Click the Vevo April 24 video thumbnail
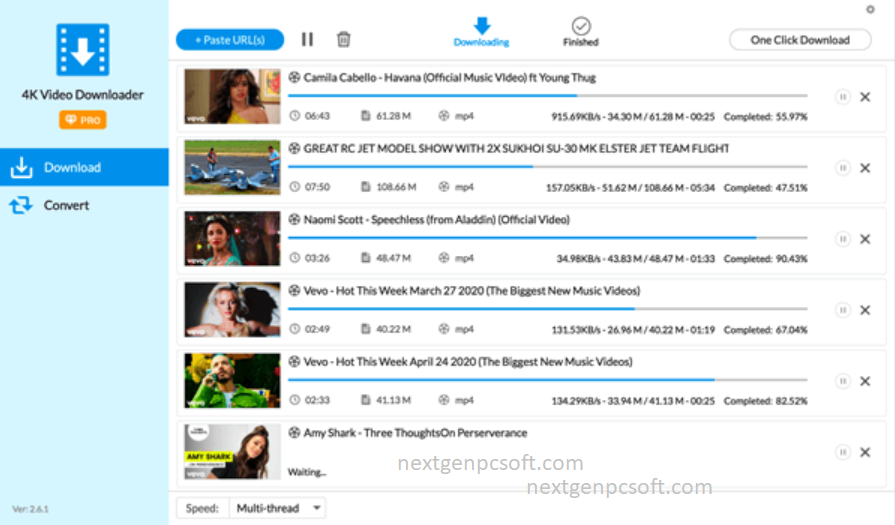This screenshot has width=895, height=525. [232, 381]
